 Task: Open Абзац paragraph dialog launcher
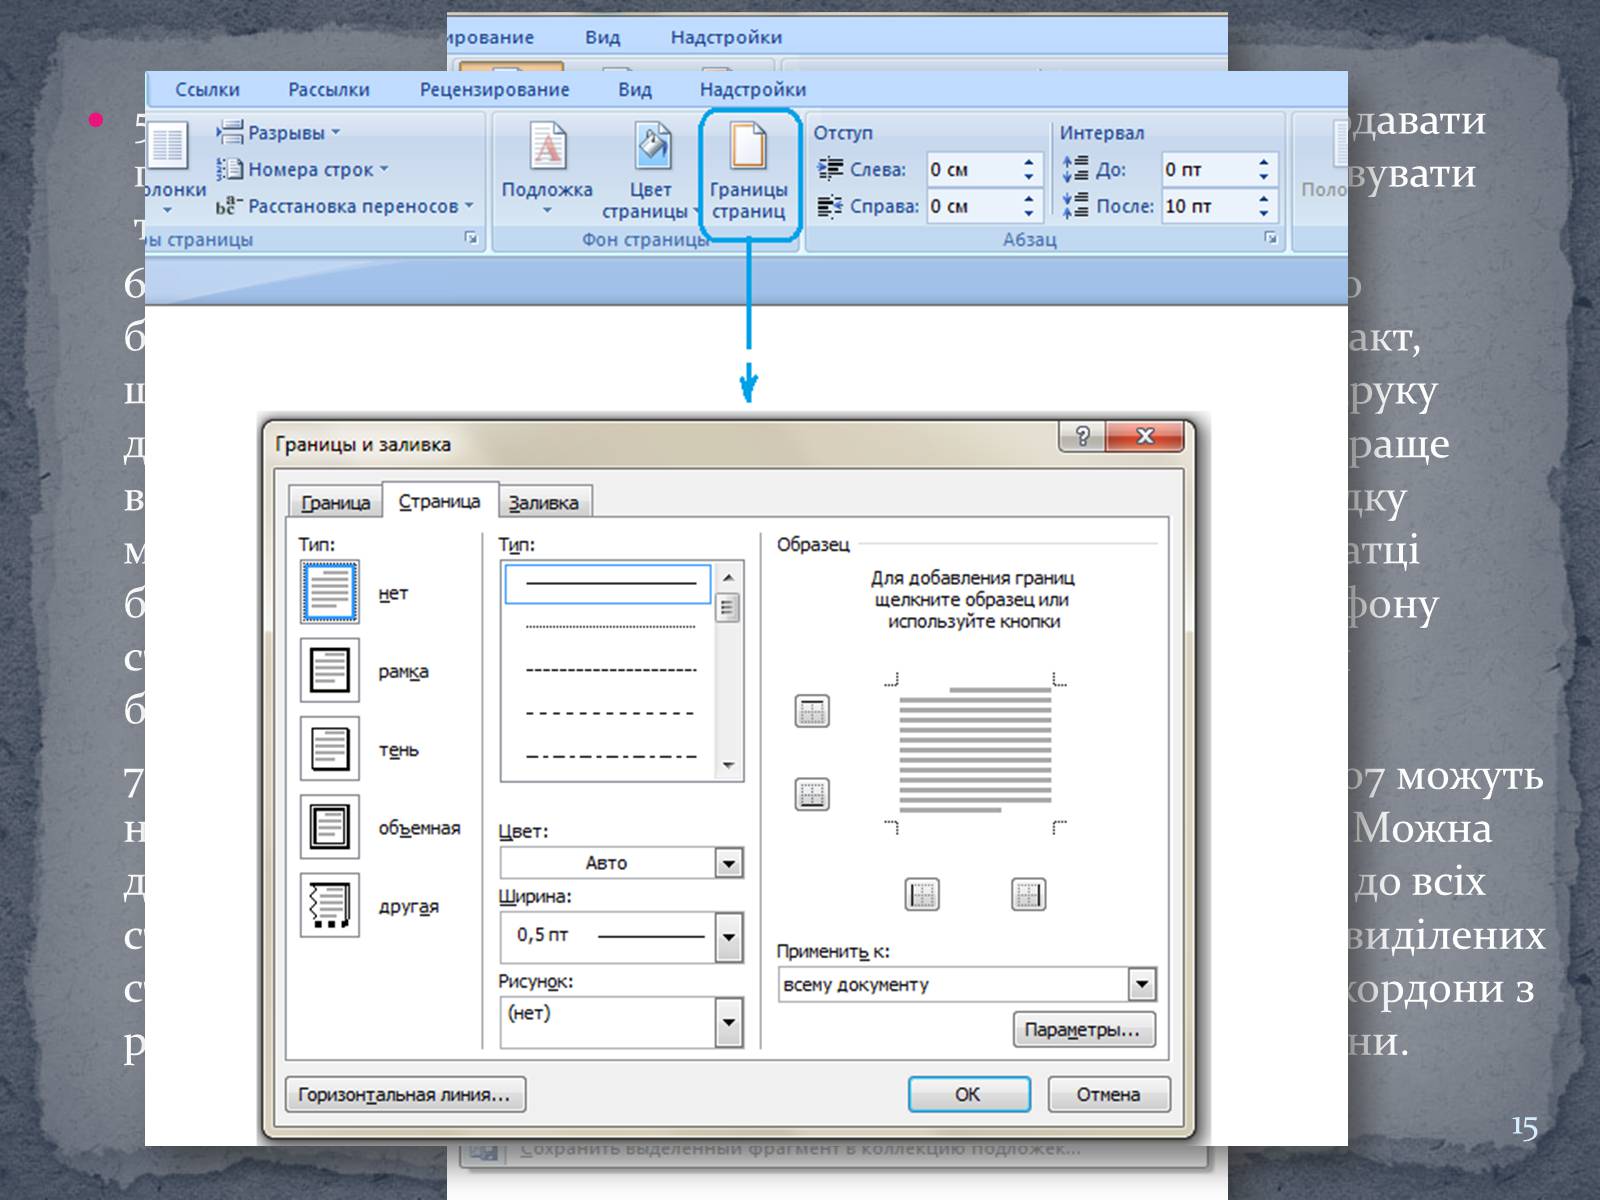click(1270, 238)
